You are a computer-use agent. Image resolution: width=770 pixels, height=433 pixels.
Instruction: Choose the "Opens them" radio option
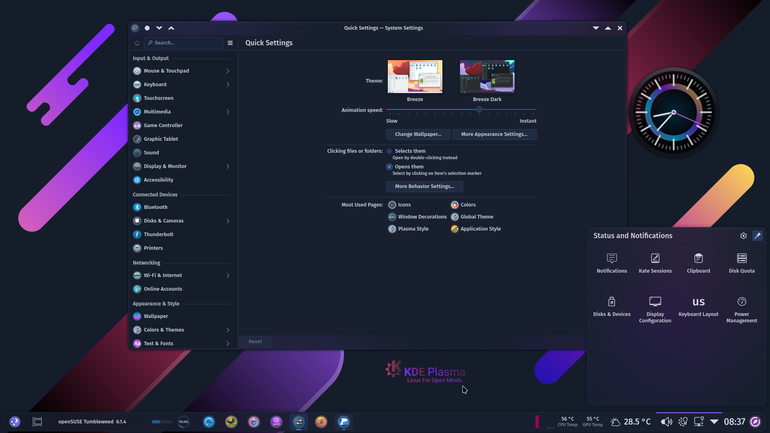pyautogui.click(x=389, y=167)
